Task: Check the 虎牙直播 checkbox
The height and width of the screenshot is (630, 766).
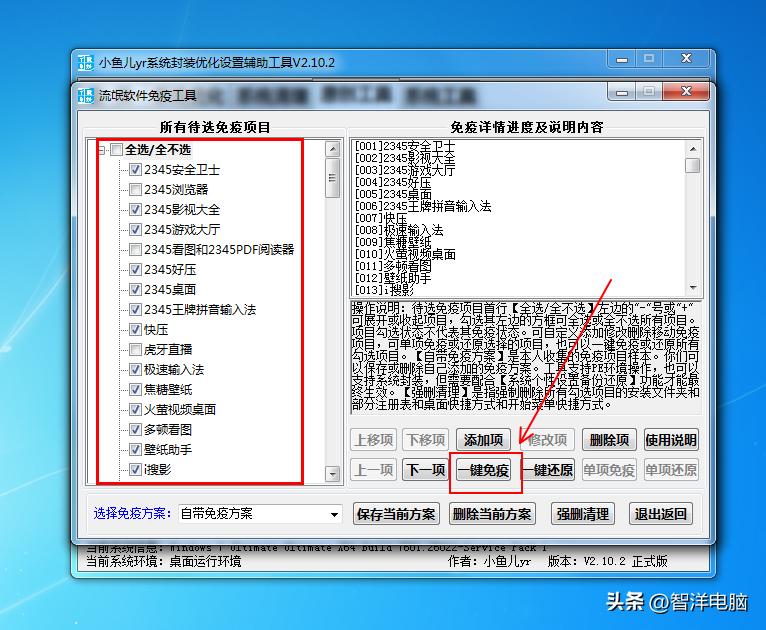Action: pos(135,350)
